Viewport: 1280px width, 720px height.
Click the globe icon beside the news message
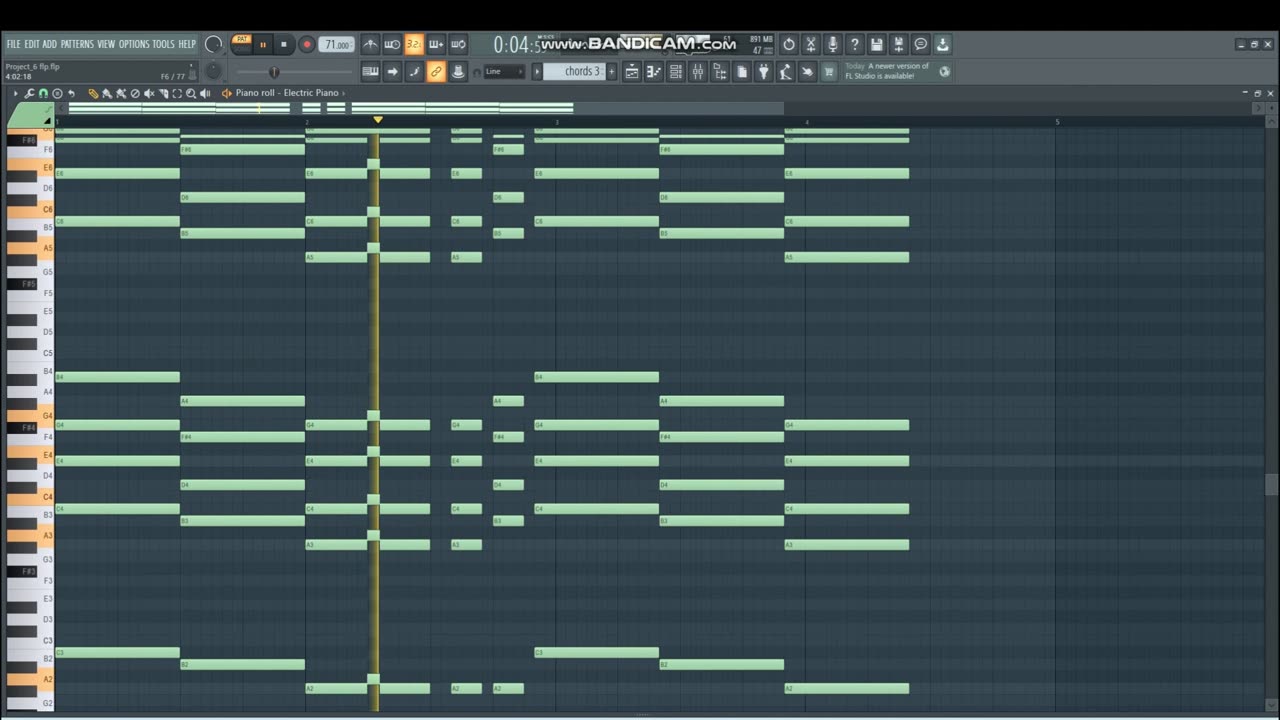[x=944, y=71]
